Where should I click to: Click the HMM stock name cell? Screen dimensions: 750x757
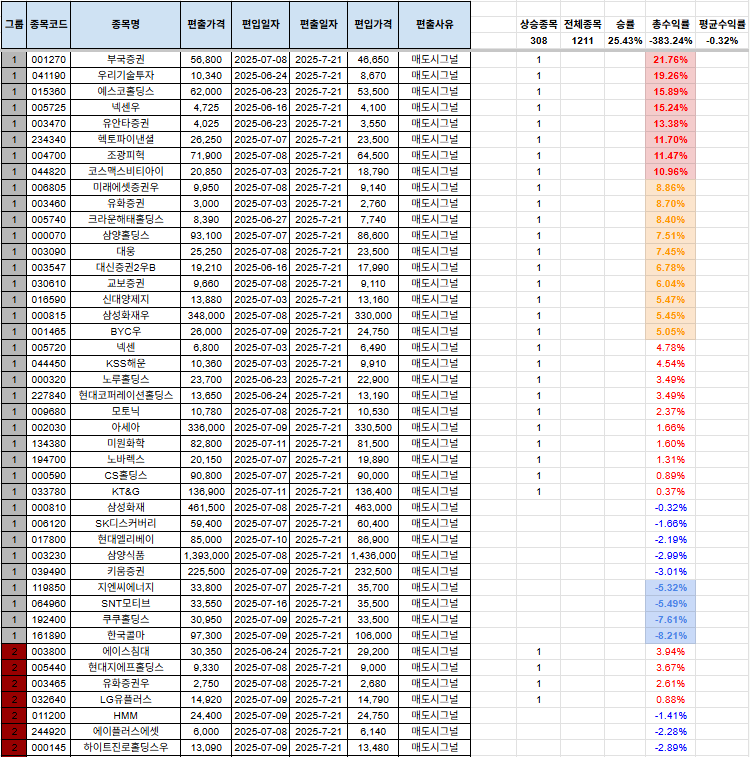tap(125, 715)
